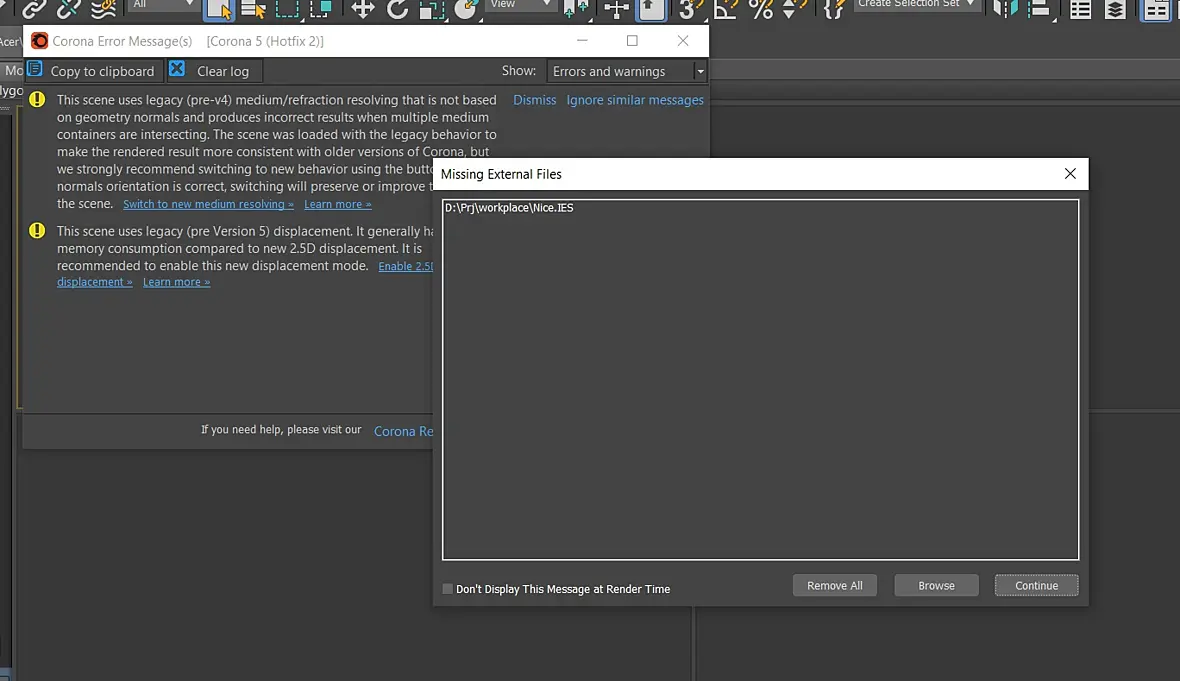Viewport: 1180px width, 681px height.
Task: Click the Remove All button
Action: coord(835,585)
